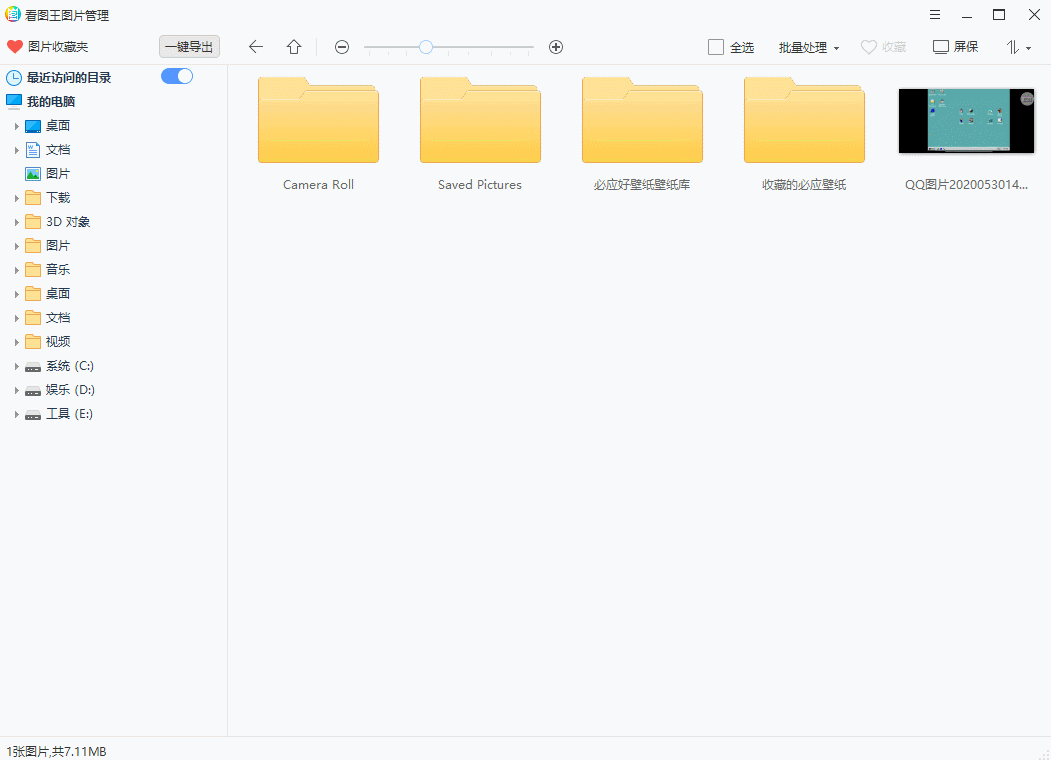This screenshot has width=1051, height=760.
Task: Start the 屏保 screensaver
Action: click(955, 47)
